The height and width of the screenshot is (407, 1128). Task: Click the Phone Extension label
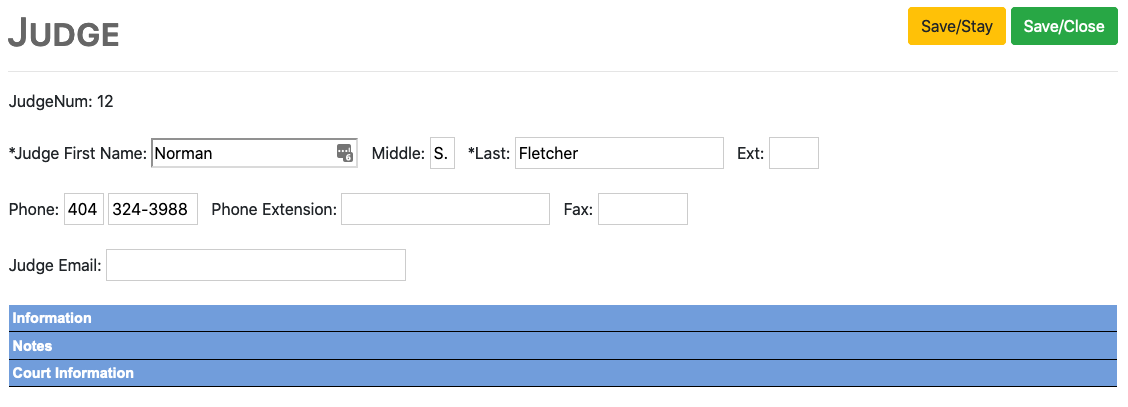(x=273, y=209)
